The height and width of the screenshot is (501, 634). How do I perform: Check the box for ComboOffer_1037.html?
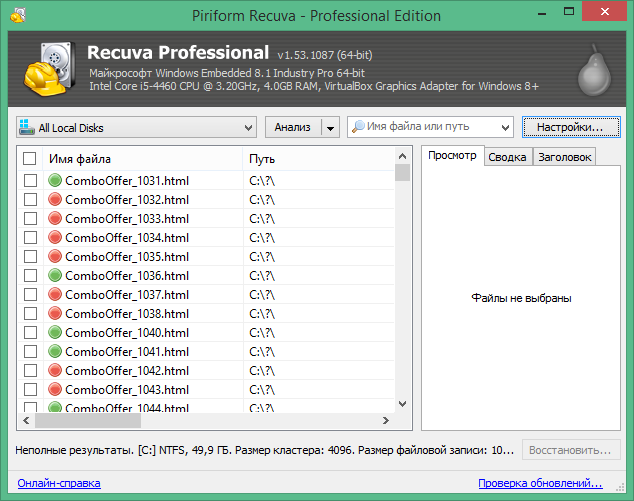pyautogui.click(x=30, y=294)
